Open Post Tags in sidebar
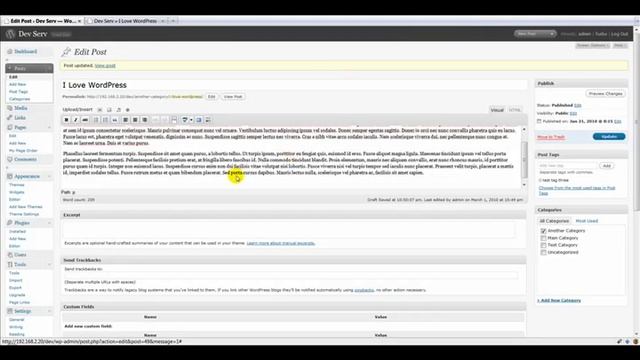This screenshot has width=640, height=360. tap(18, 91)
